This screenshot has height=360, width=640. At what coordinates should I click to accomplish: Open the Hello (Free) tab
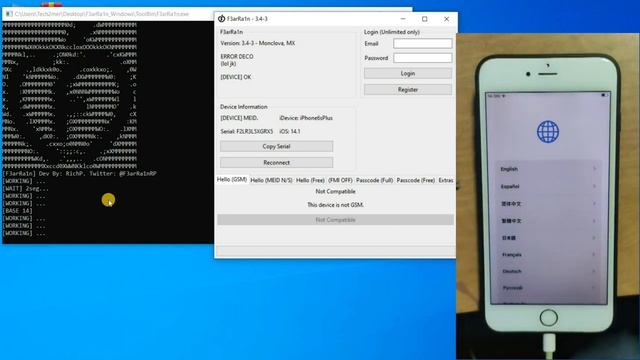pyautogui.click(x=310, y=180)
